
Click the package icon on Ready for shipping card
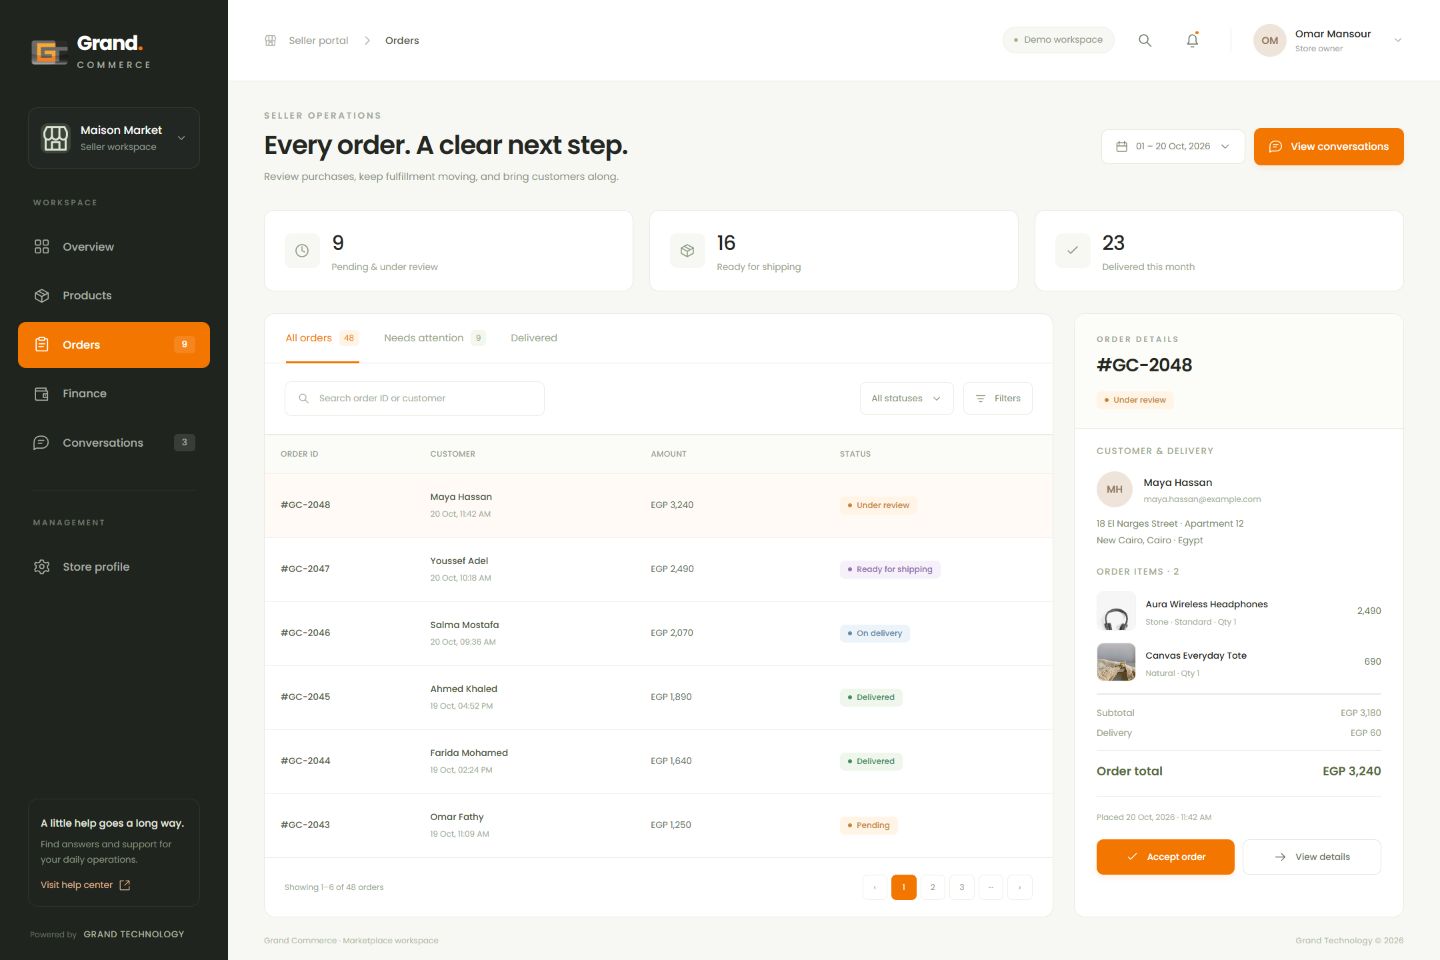687,251
